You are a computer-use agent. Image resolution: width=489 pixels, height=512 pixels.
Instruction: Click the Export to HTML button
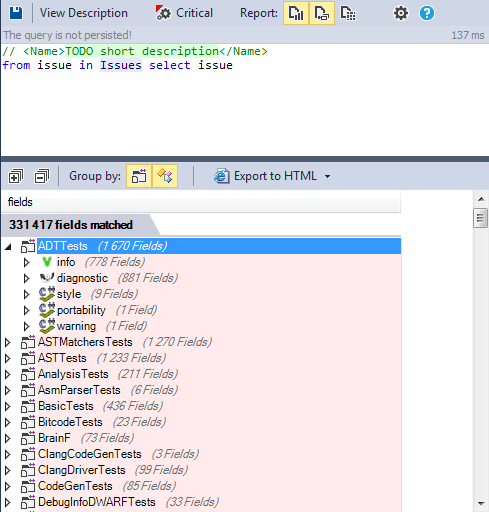[x=265, y=176]
